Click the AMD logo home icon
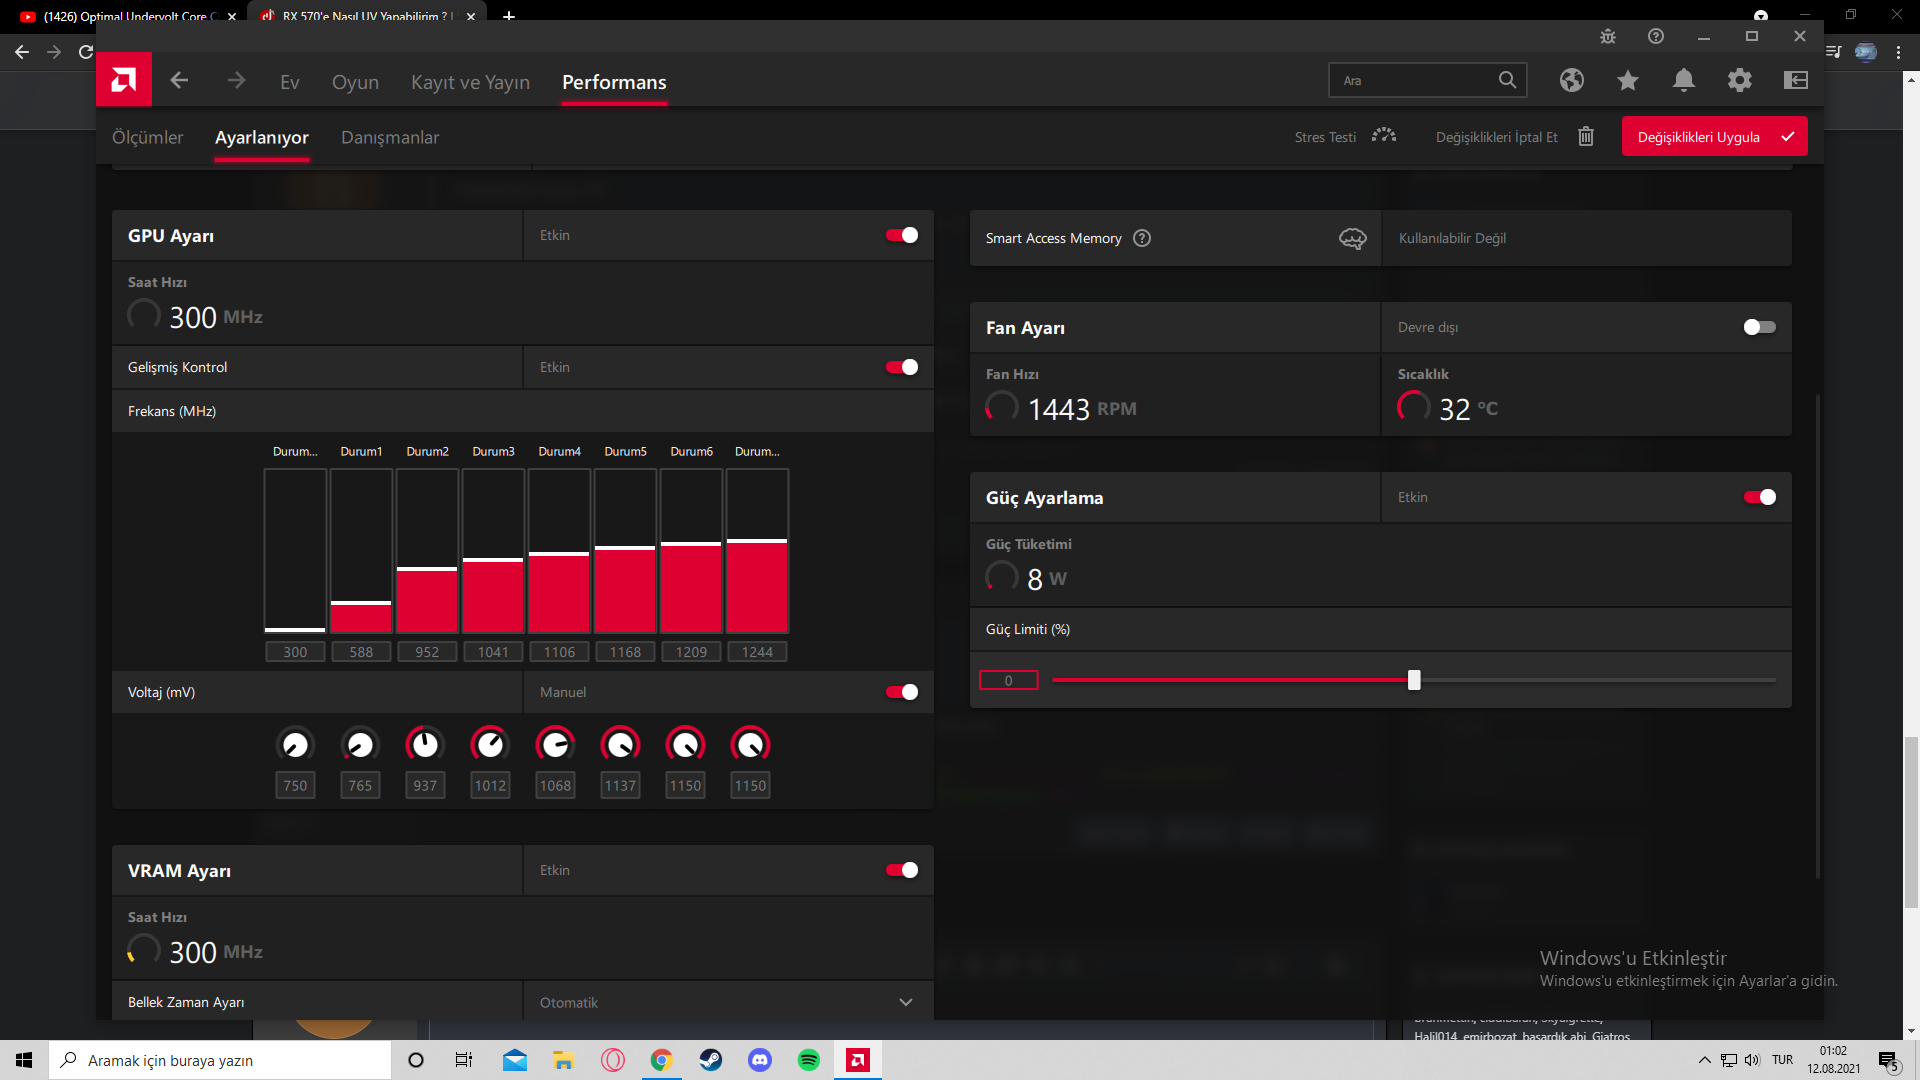The image size is (1920, 1080). click(123, 80)
